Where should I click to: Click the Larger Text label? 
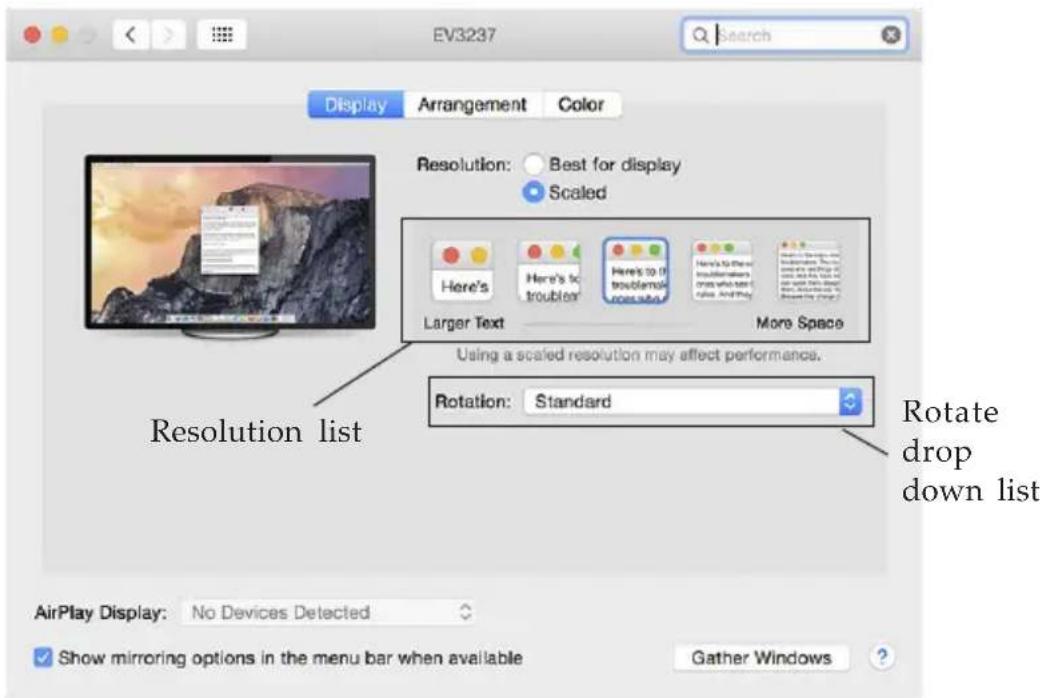464,323
